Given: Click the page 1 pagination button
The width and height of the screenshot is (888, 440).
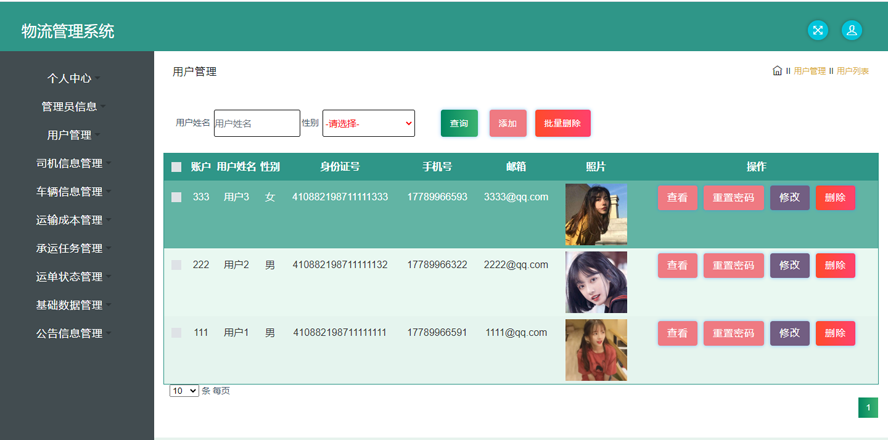Looking at the screenshot, I should [x=868, y=408].
